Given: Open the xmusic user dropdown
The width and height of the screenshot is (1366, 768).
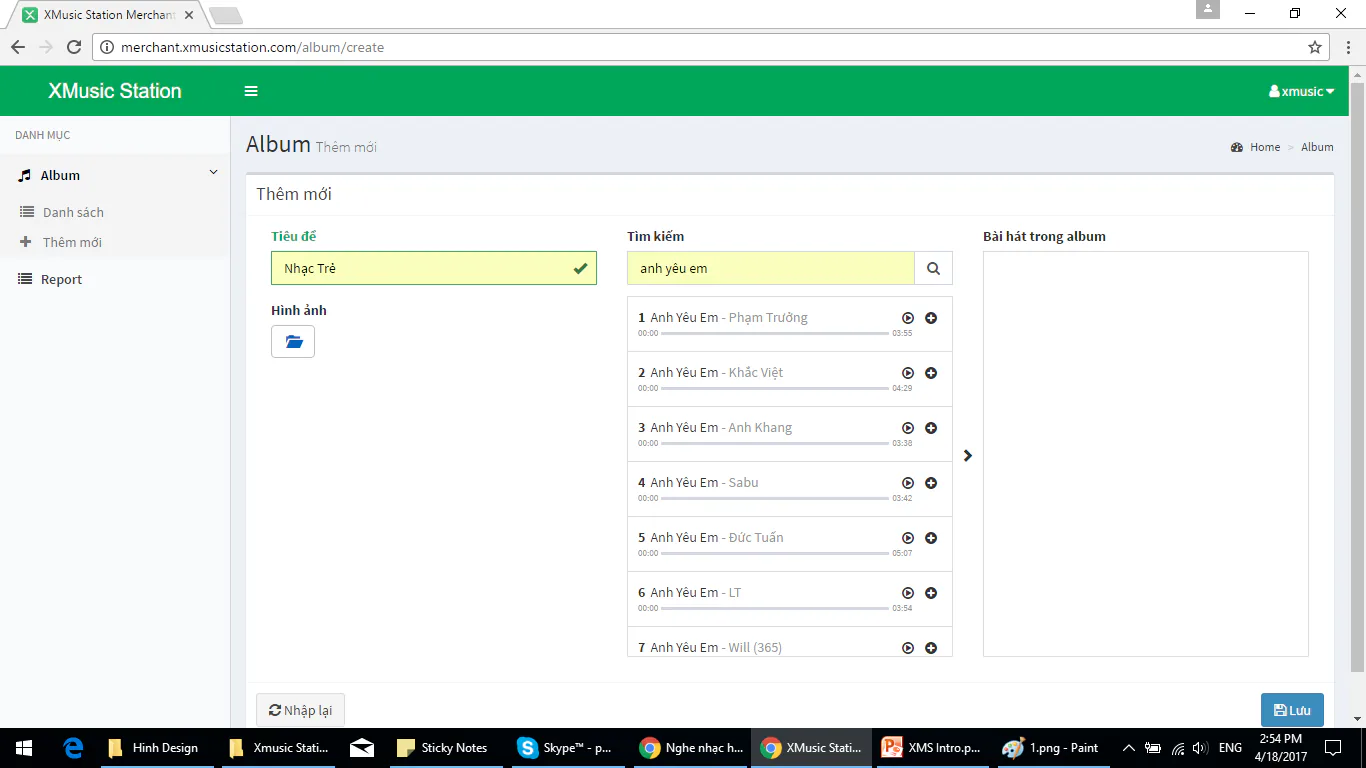Looking at the screenshot, I should (x=1302, y=91).
